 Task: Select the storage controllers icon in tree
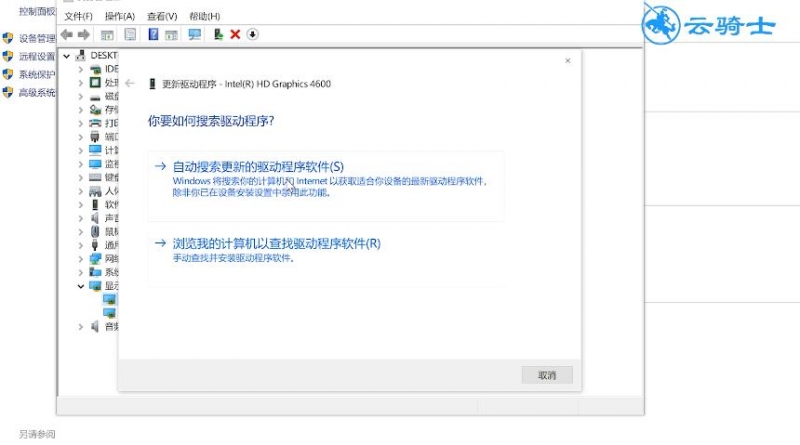95,109
